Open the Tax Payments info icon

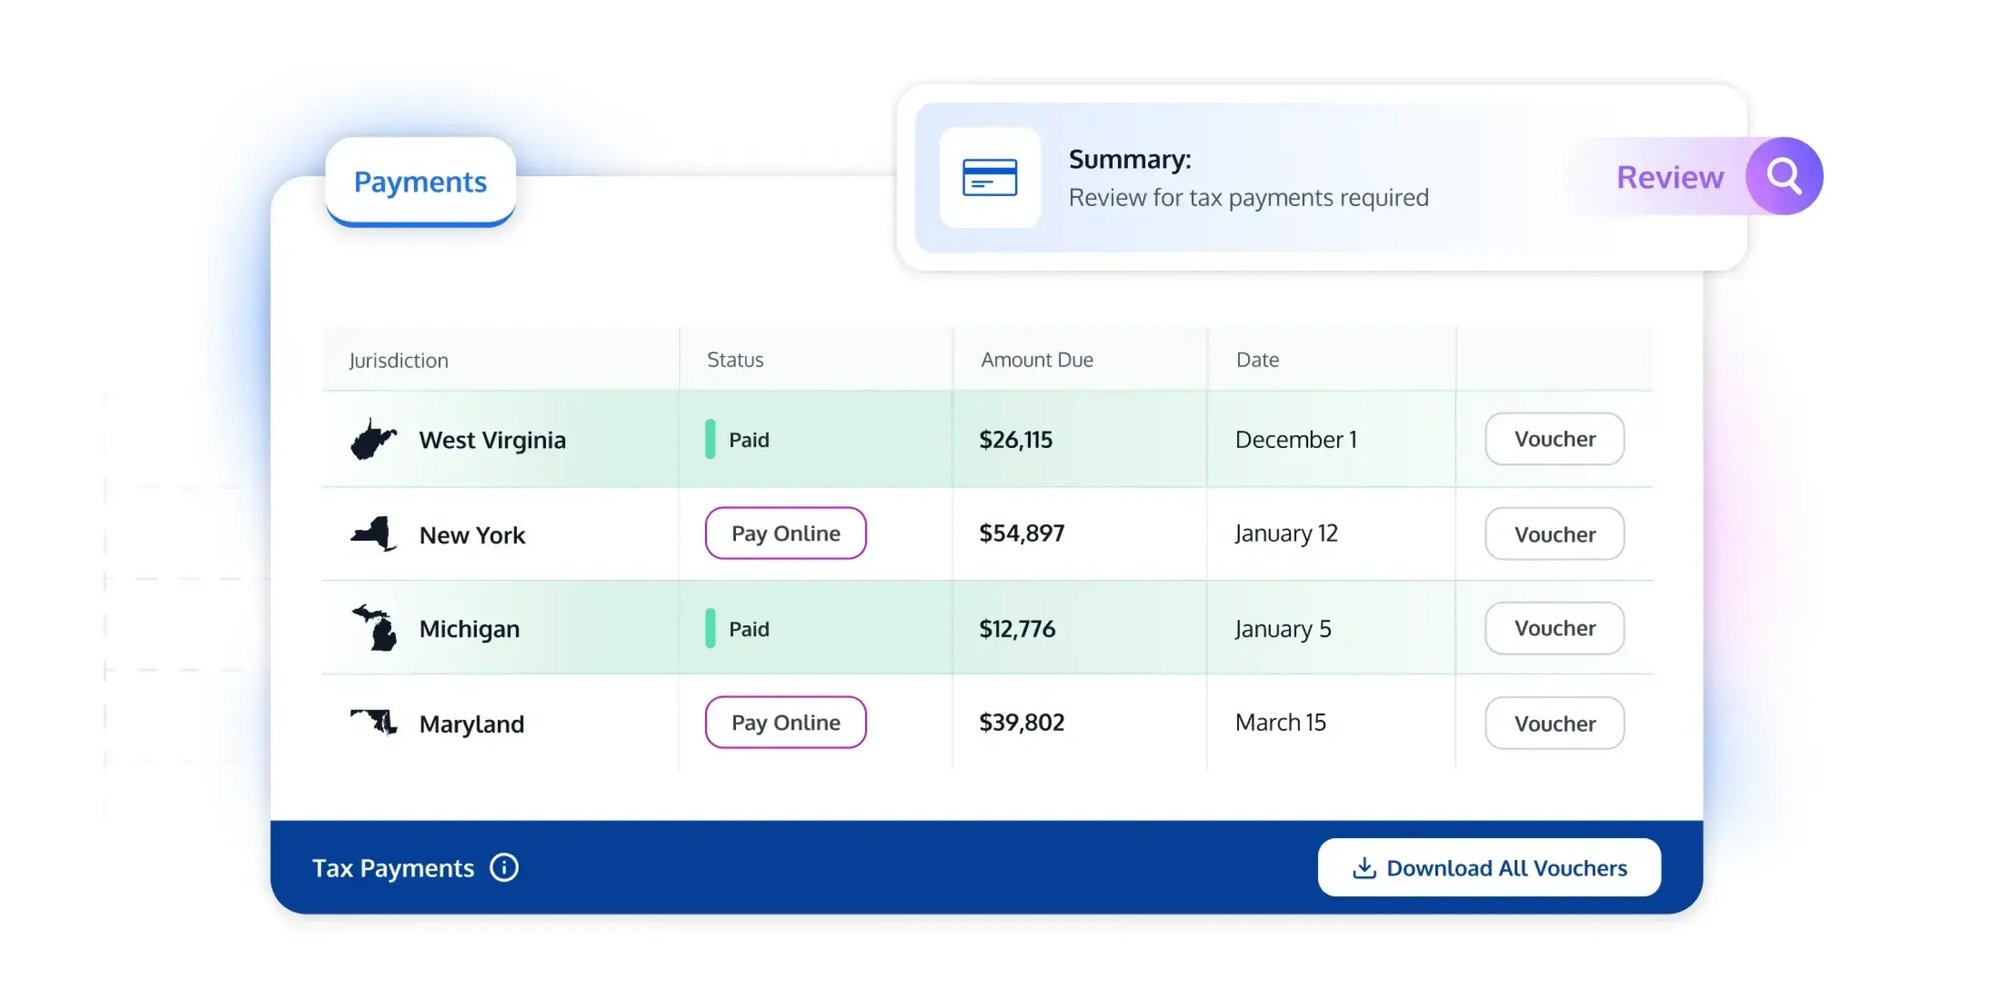(x=504, y=867)
